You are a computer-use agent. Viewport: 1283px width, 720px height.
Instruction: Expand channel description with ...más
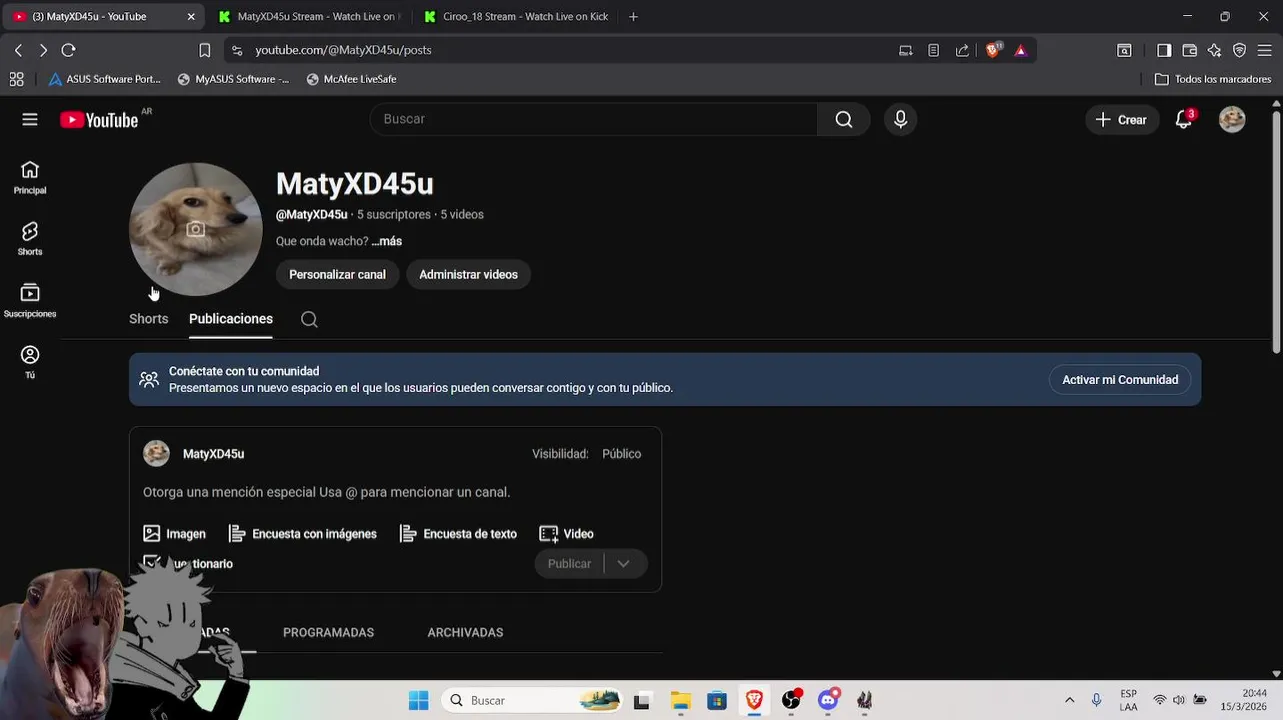386,241
